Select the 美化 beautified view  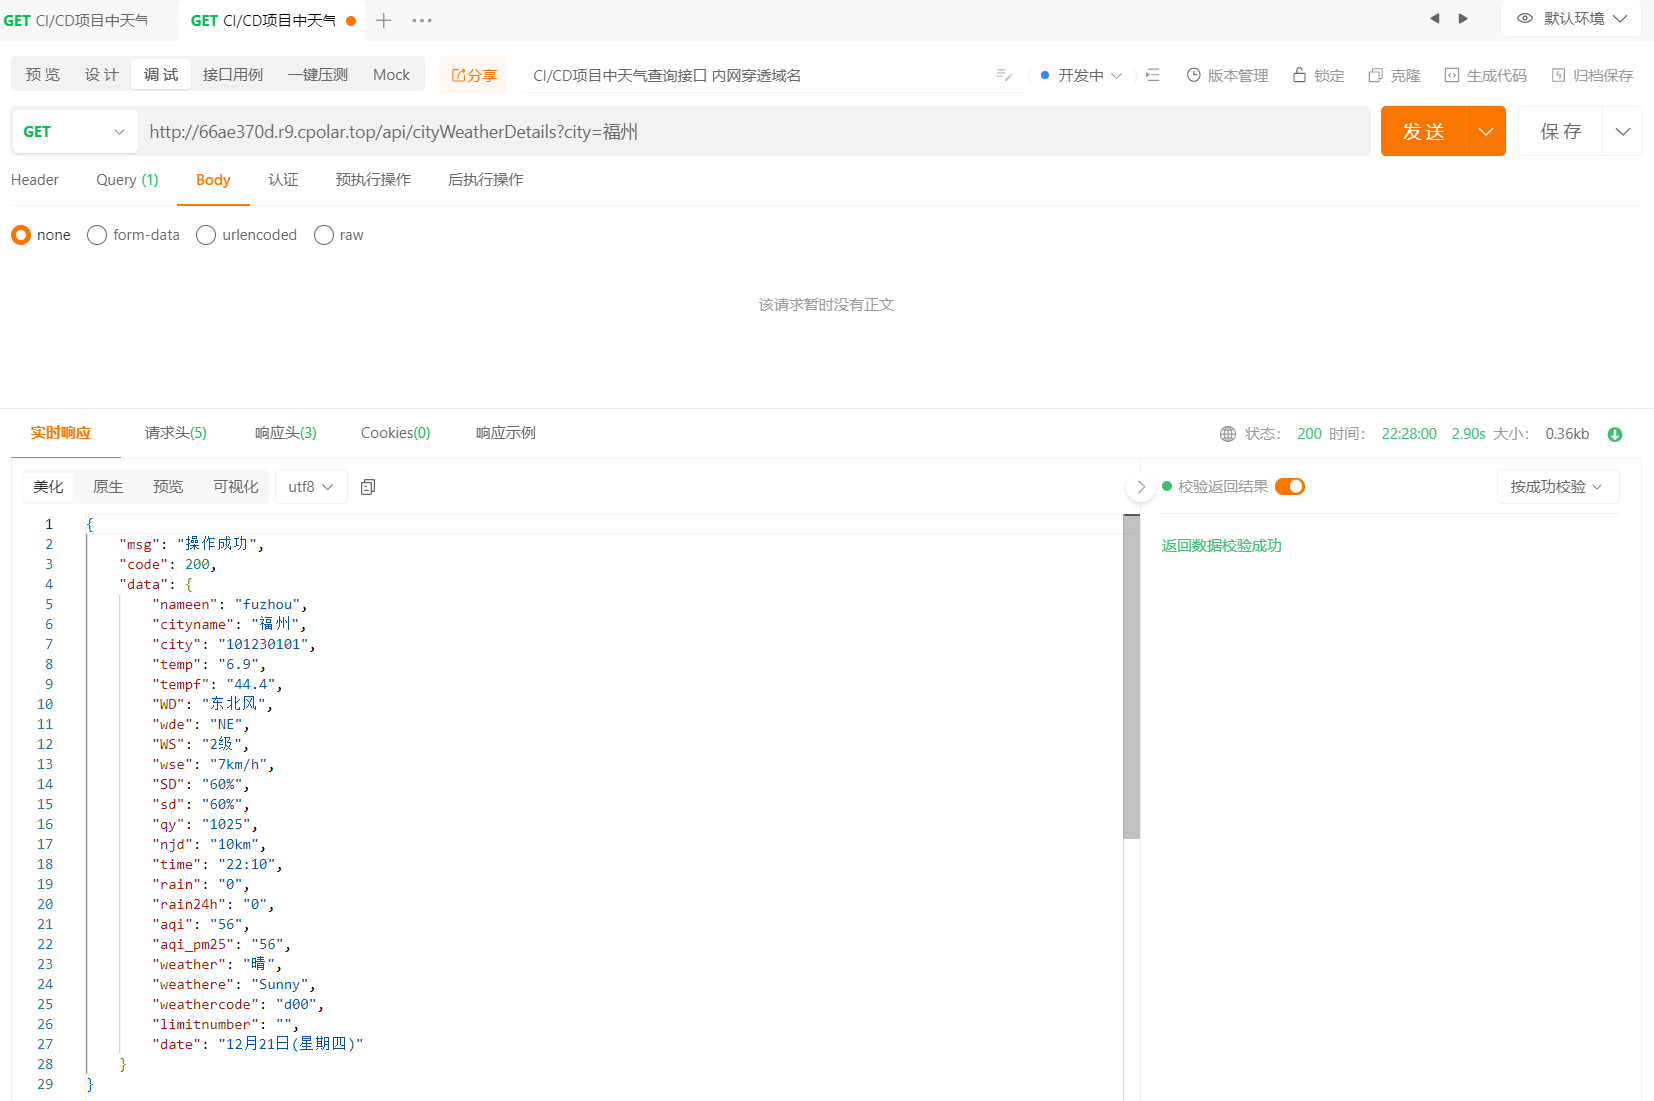point(48,487)
